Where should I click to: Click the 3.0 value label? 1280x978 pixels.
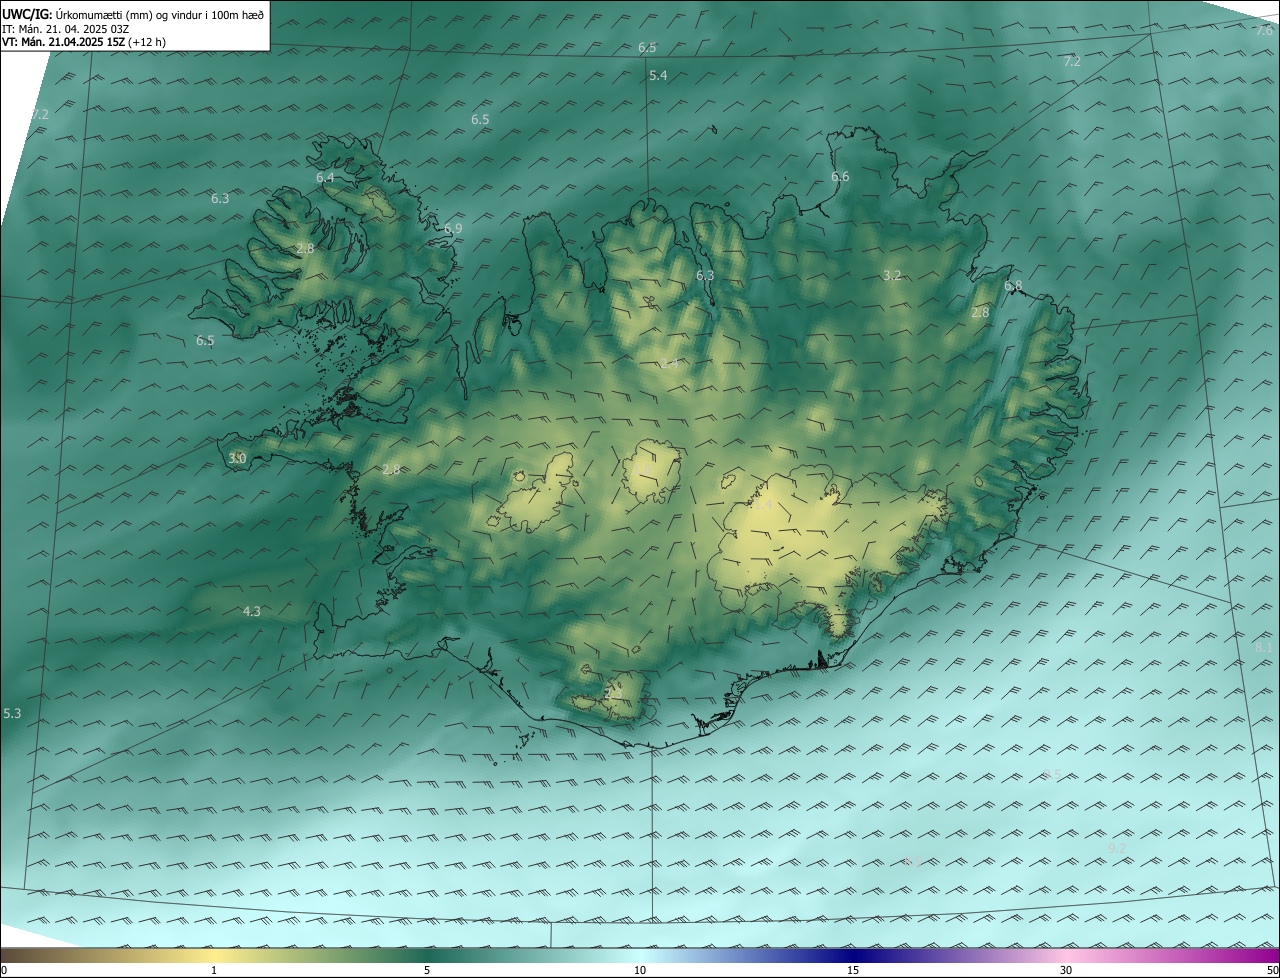pyautogui.click(x=237, y=458)
